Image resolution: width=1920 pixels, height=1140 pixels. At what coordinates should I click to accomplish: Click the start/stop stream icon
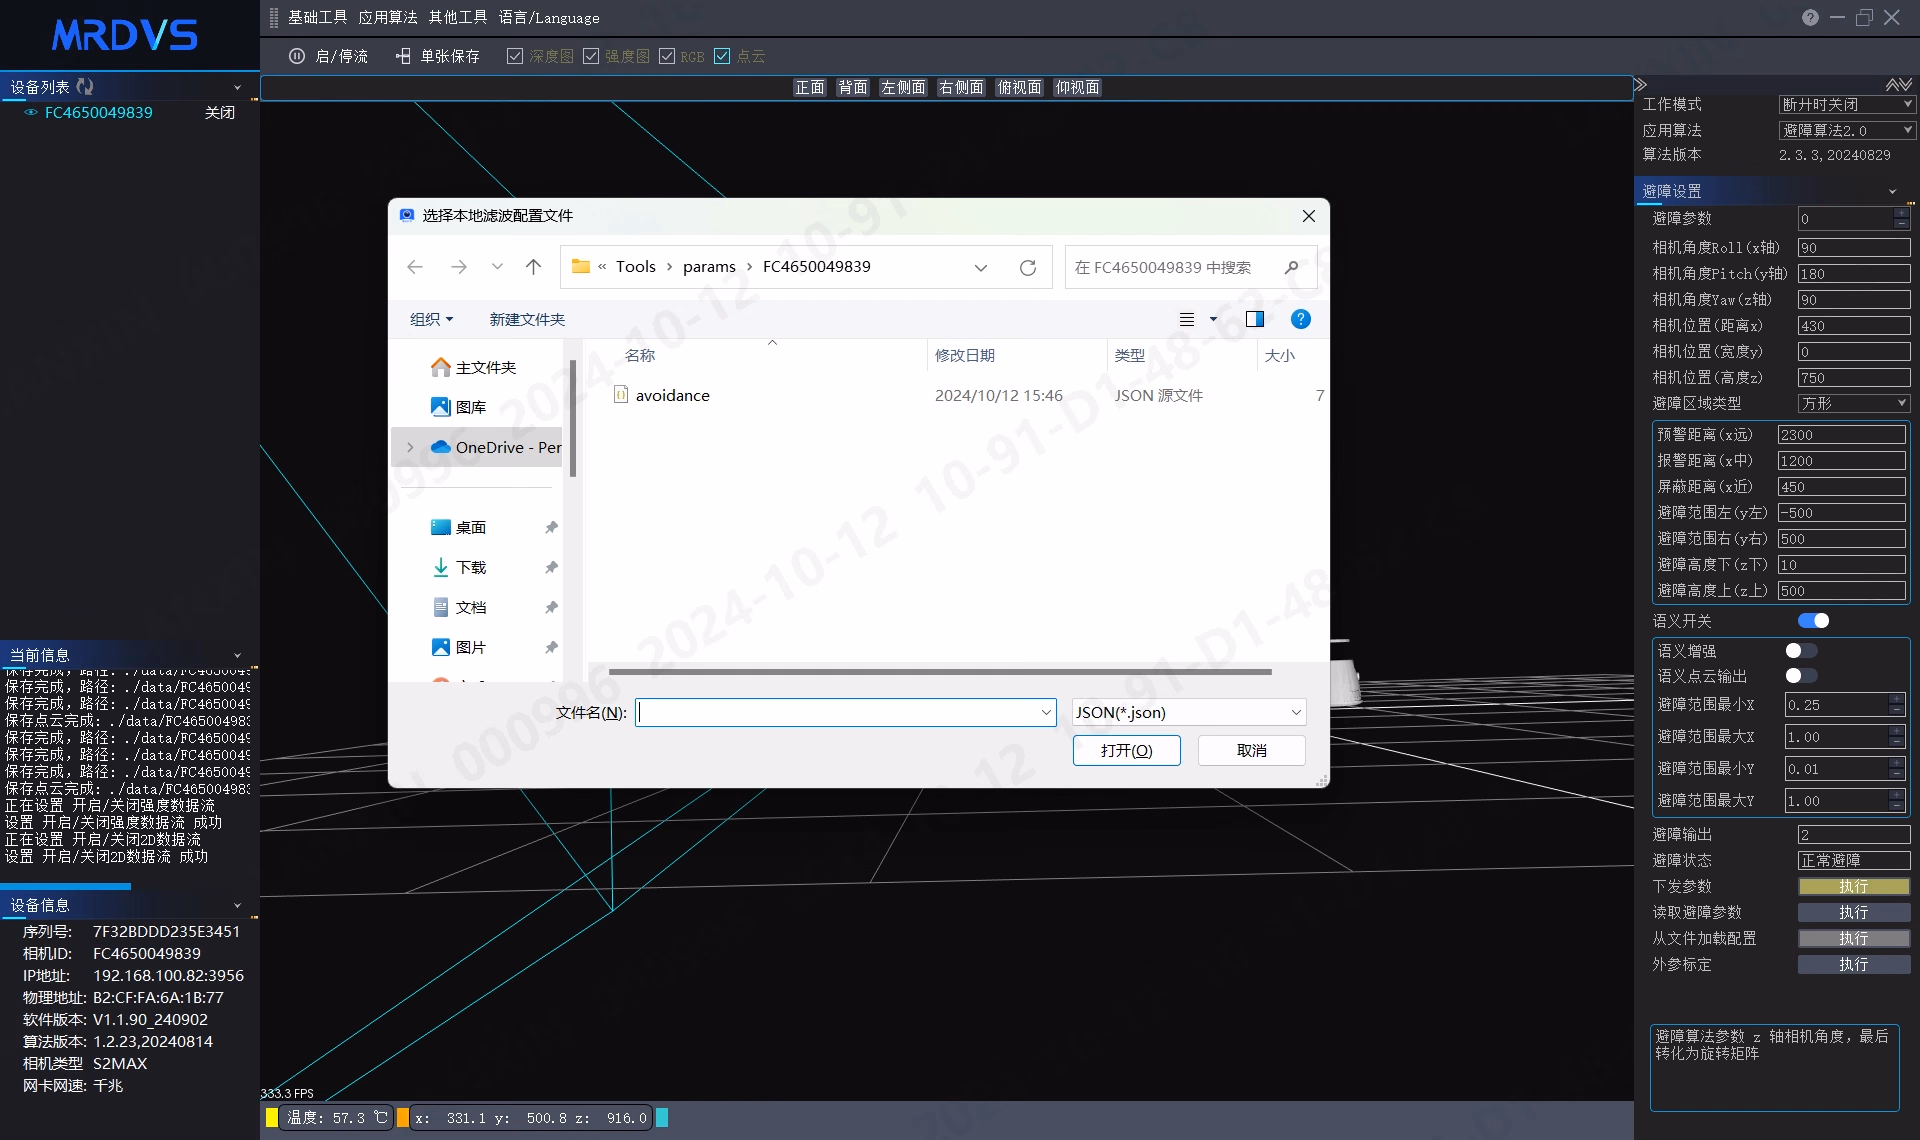click(x=297, y=56)
